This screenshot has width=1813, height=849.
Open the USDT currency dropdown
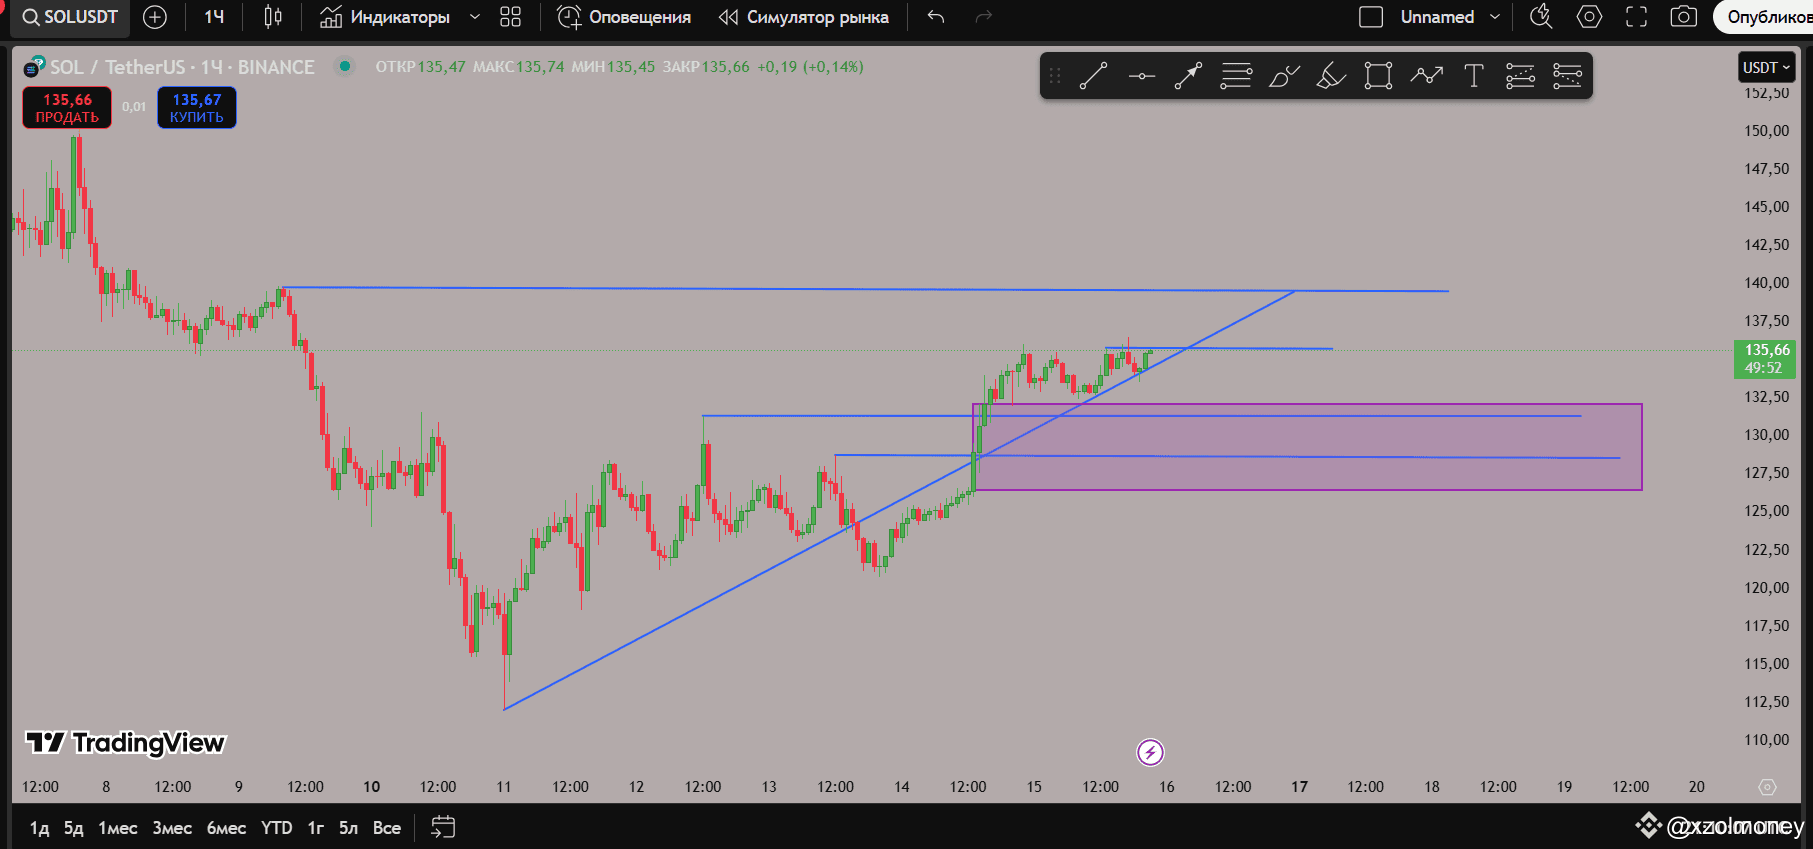click(1766, 67)
